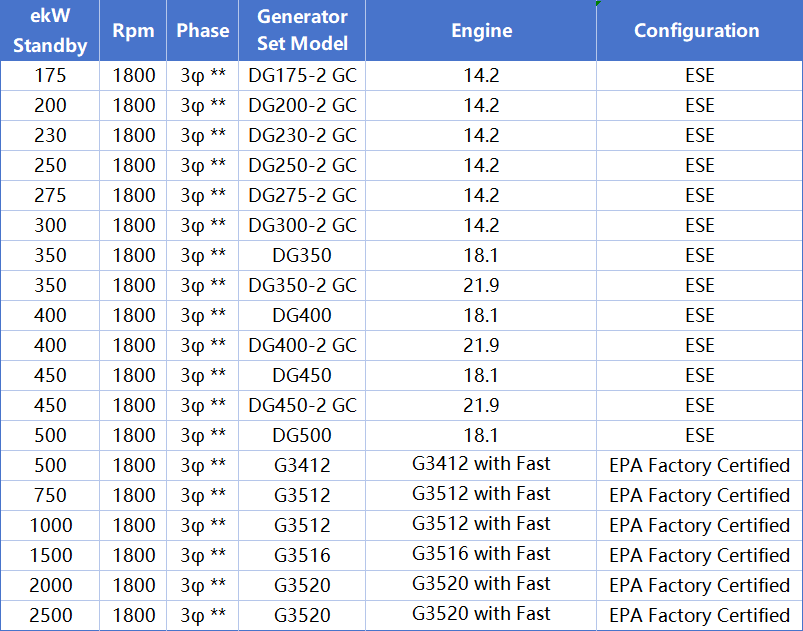Click the 200 ekW standby cell
803x631 pixels.
(50, 106)
